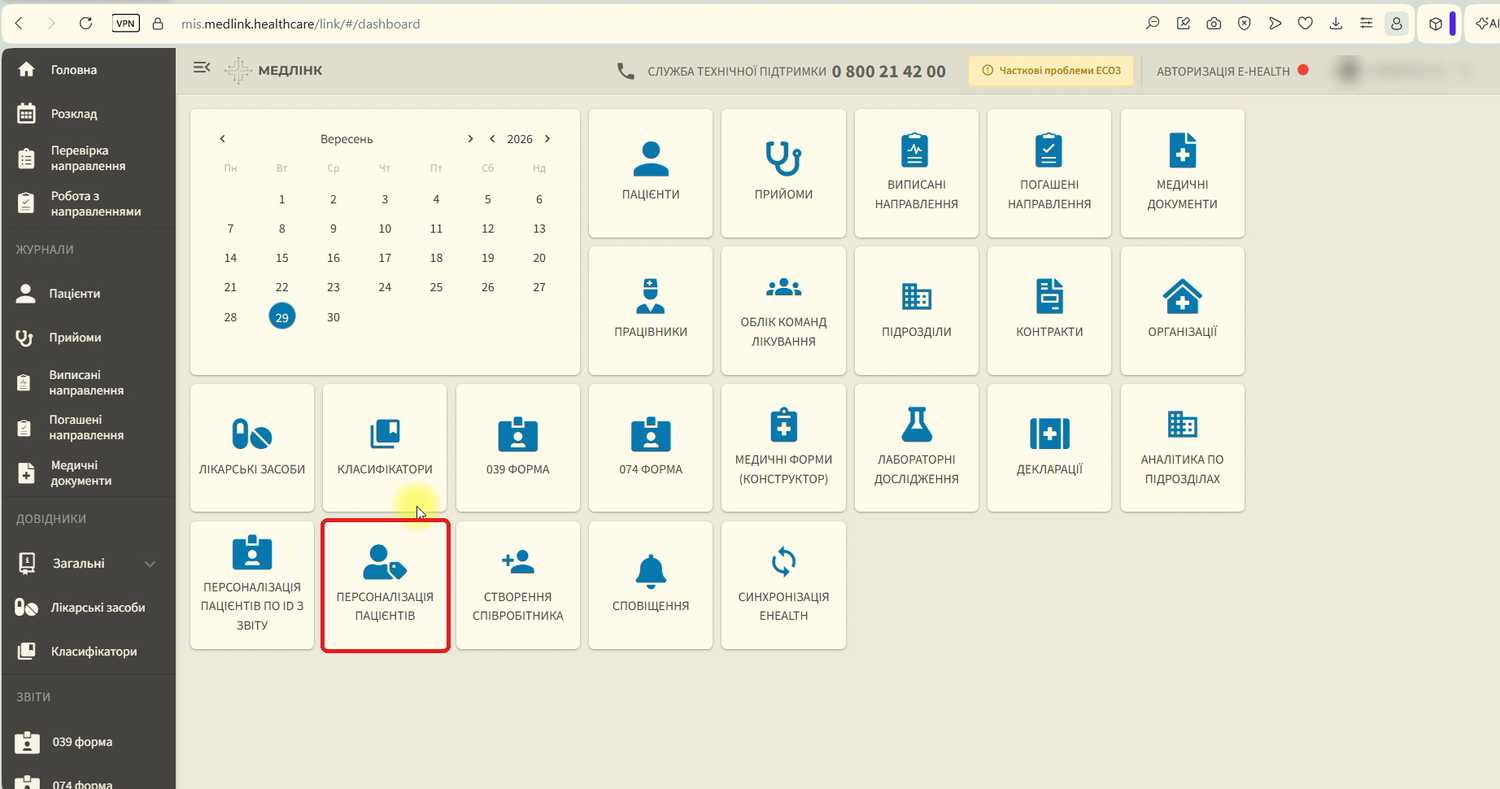Switch calendar to previous year
1500x789 pixels.
(492, 139)
